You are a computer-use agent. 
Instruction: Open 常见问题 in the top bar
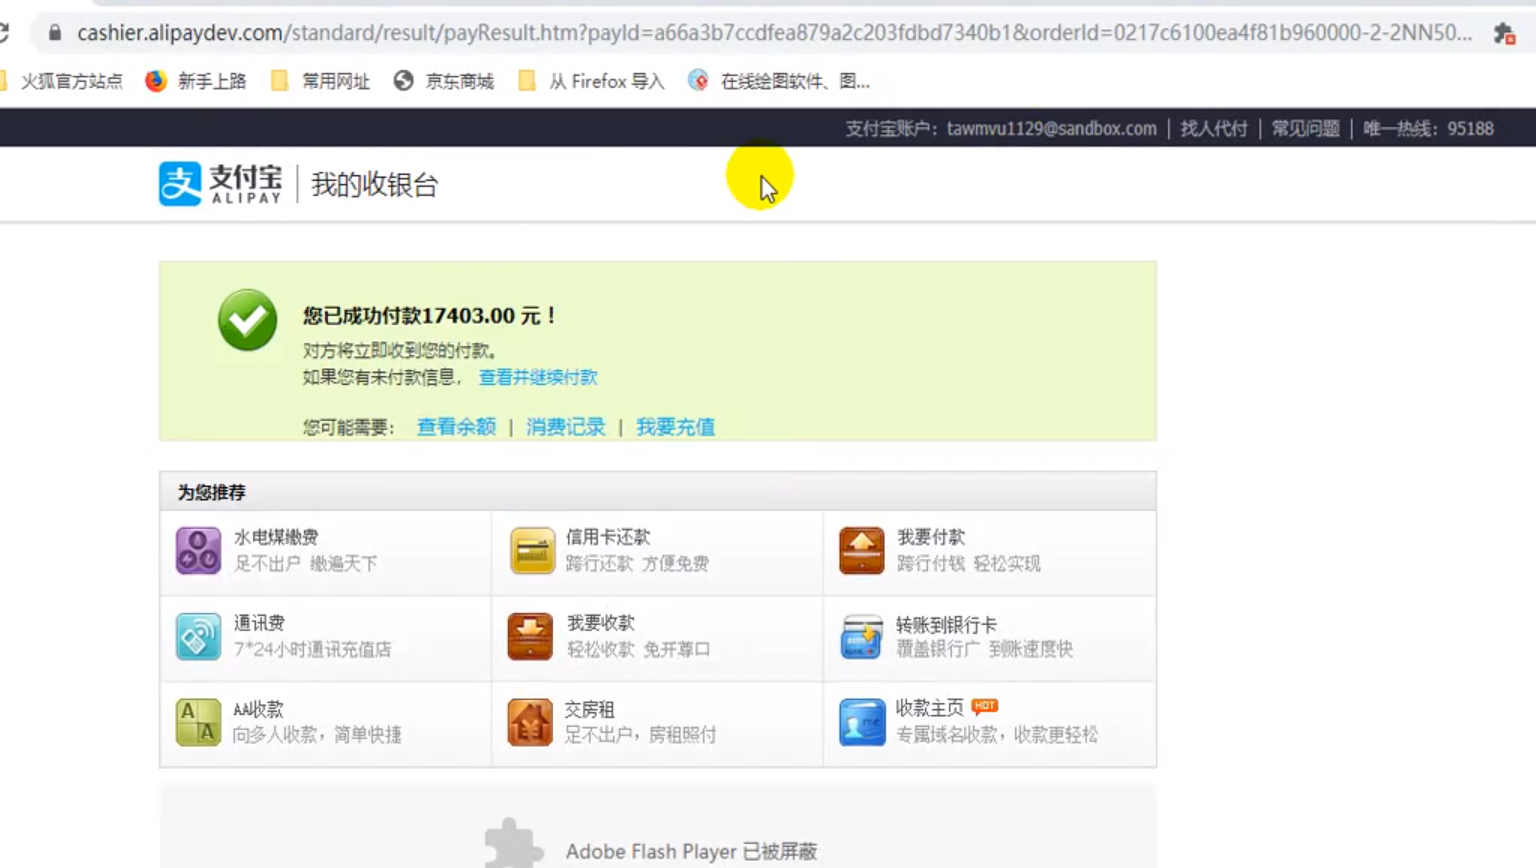(1305, 128)
